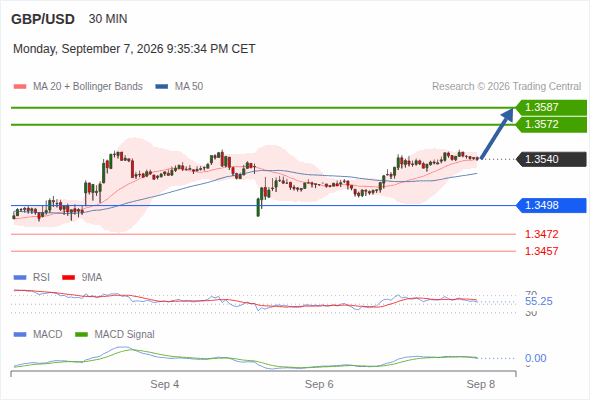Click the 1.3472 support level label
The width and height of the screenshot is (590, 400).
[541, 234]
